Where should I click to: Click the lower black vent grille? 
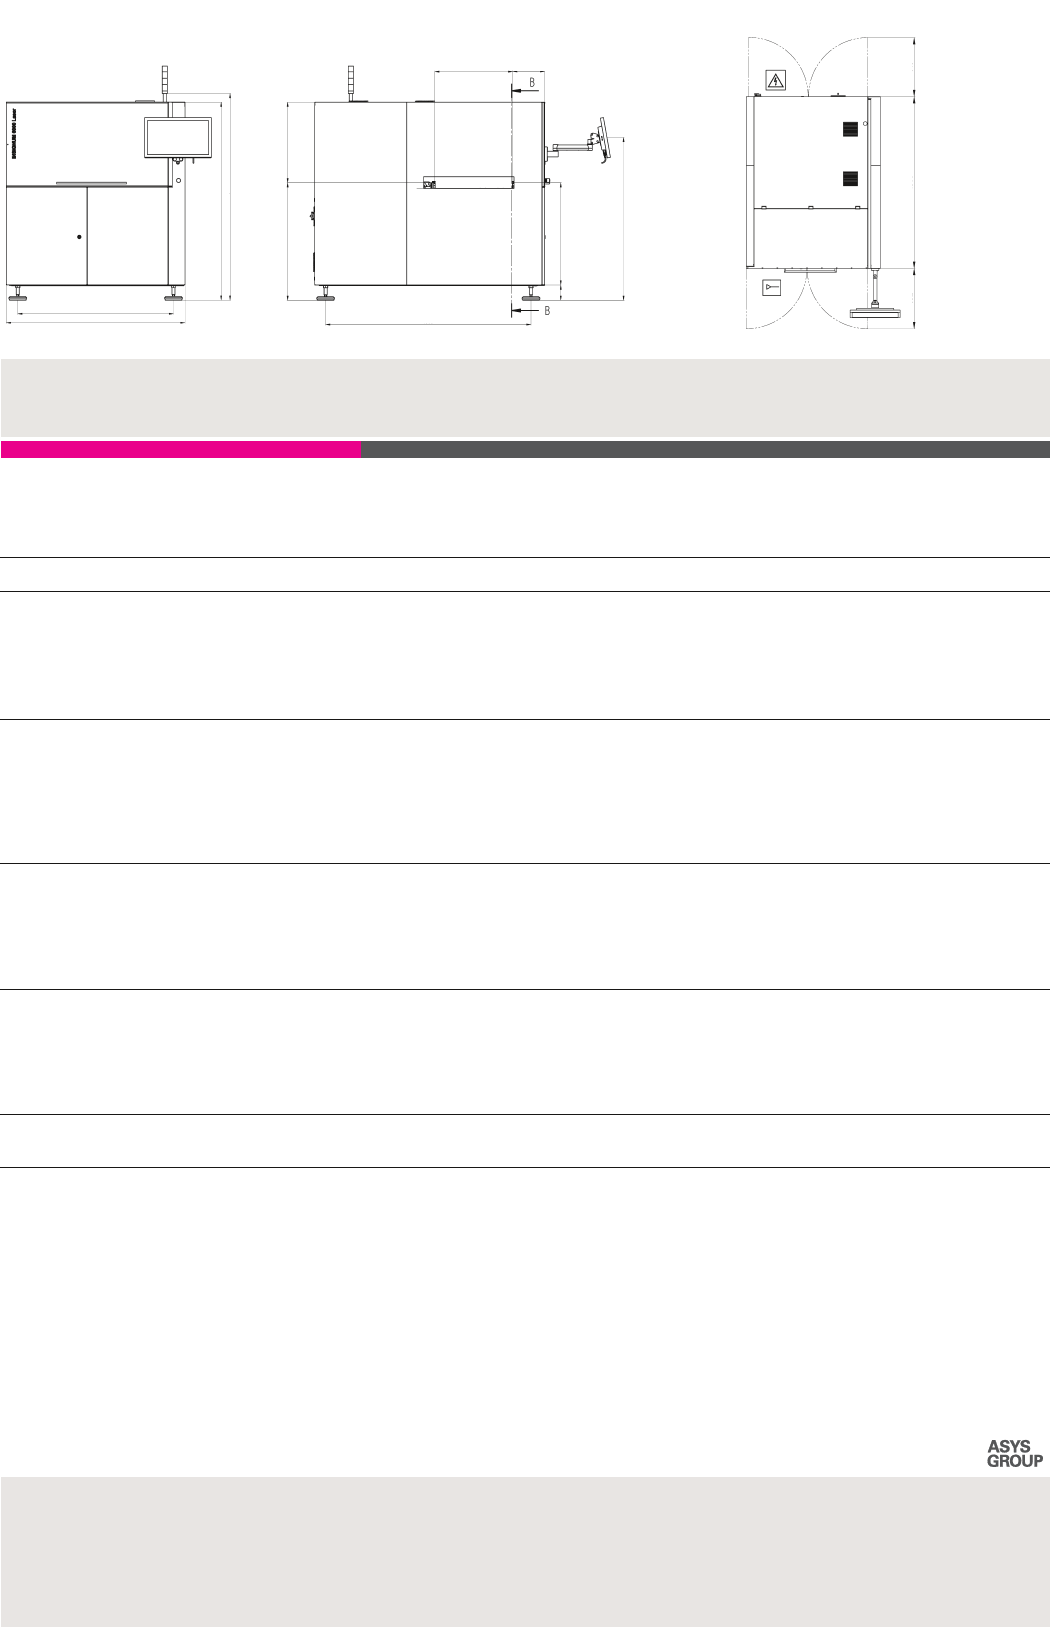tap(850, 179)
